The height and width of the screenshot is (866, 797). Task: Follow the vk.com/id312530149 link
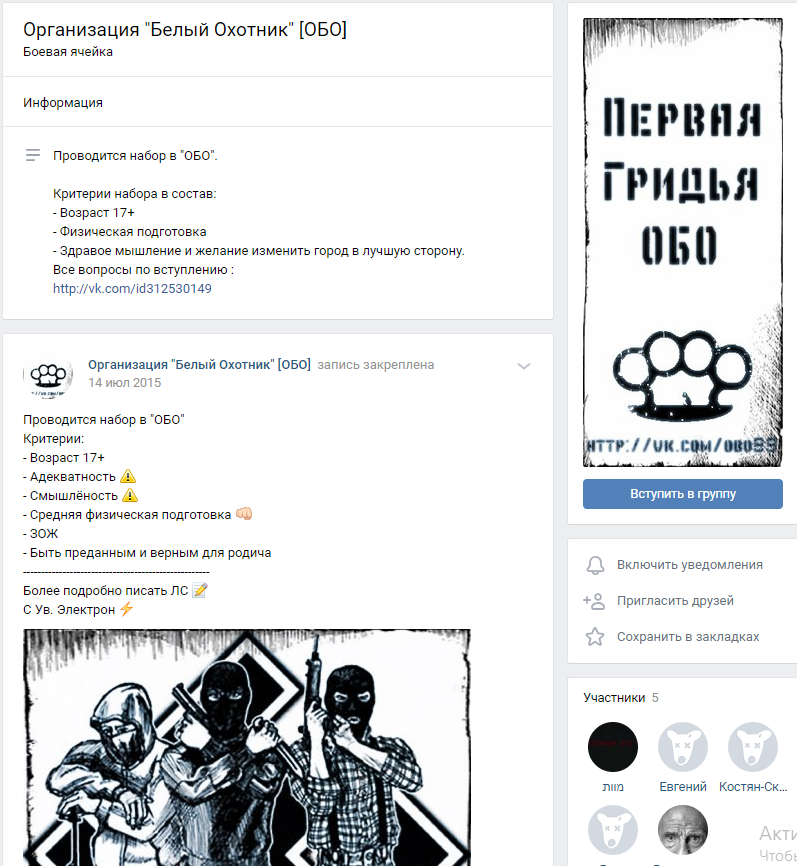pos(132,288)
